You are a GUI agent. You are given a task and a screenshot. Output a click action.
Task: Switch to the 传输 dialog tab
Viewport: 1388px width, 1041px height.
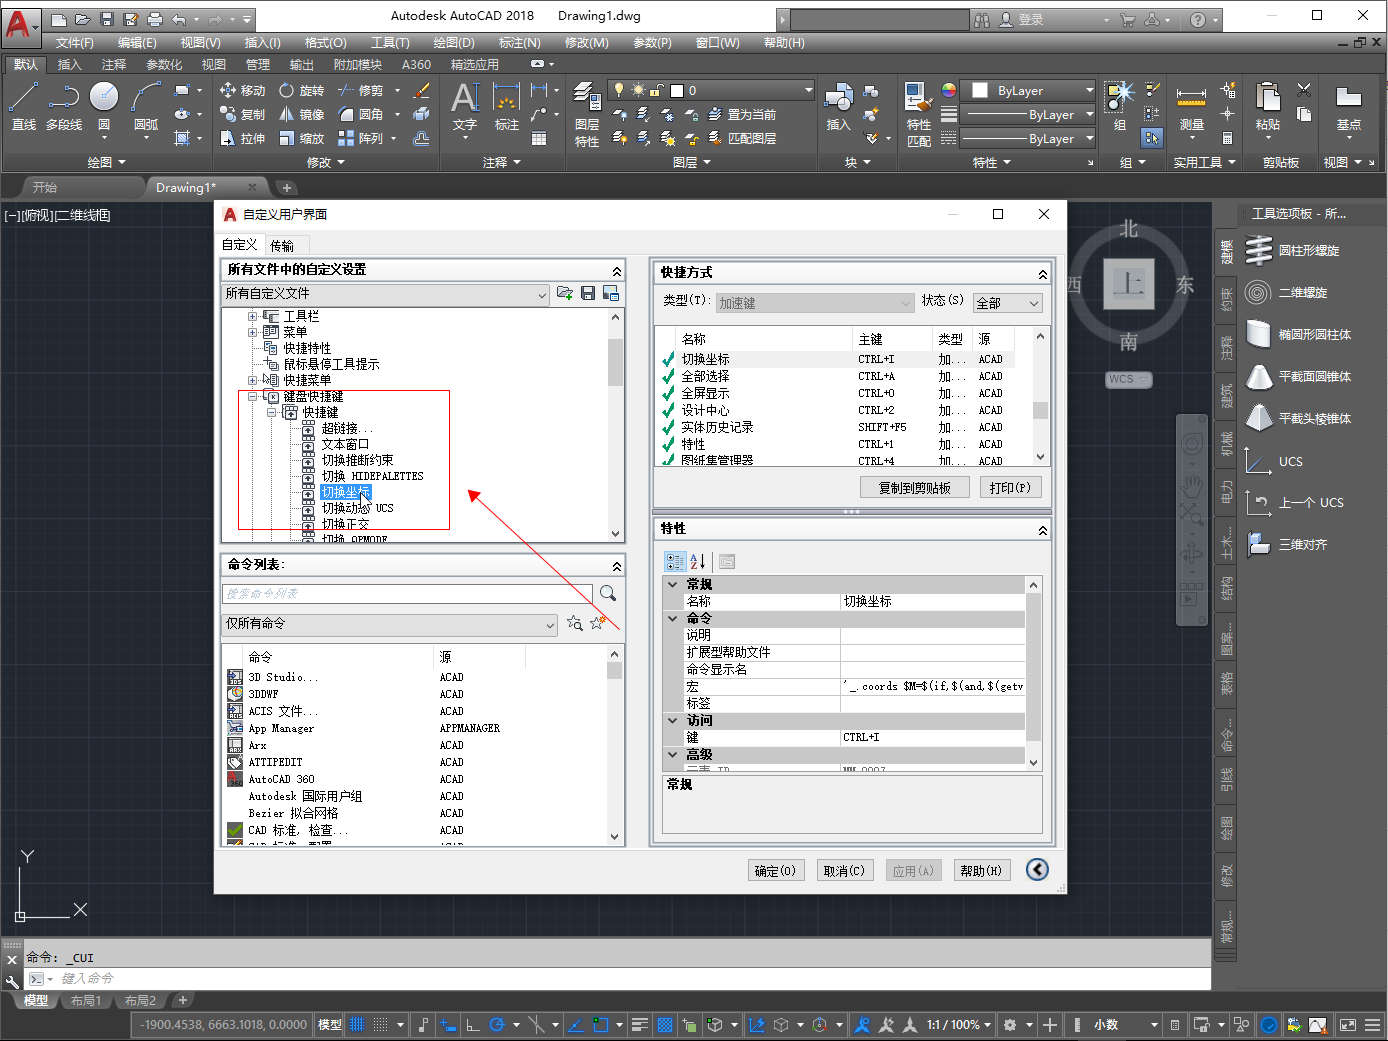click(282, 245)
